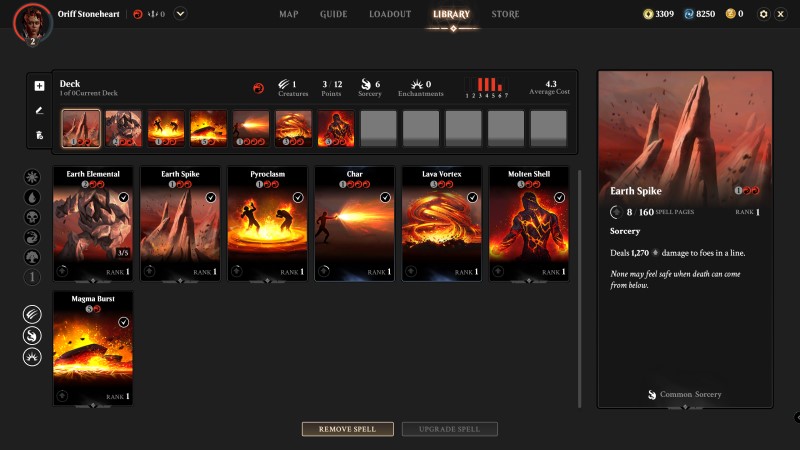The height and width of the screenshot is (450, 800).
Task: Open the Map tab
Action: click(x=289, y=14)
